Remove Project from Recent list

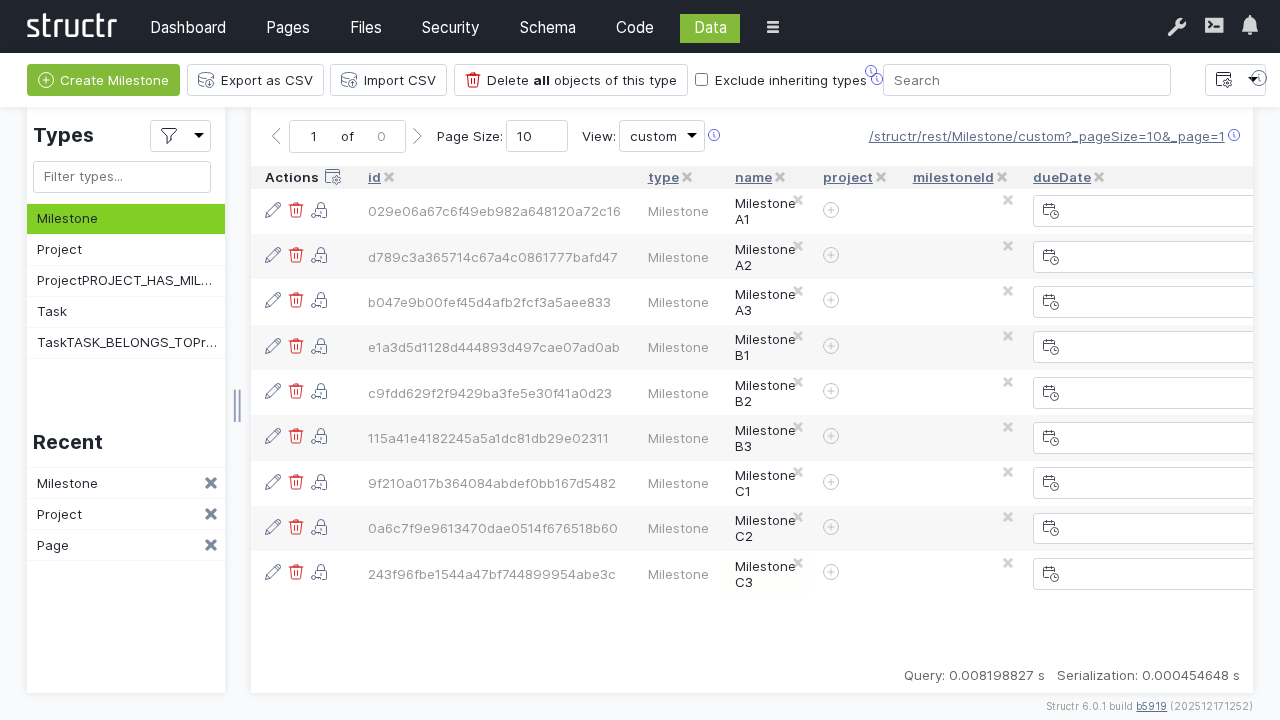(x=211, y=514)
